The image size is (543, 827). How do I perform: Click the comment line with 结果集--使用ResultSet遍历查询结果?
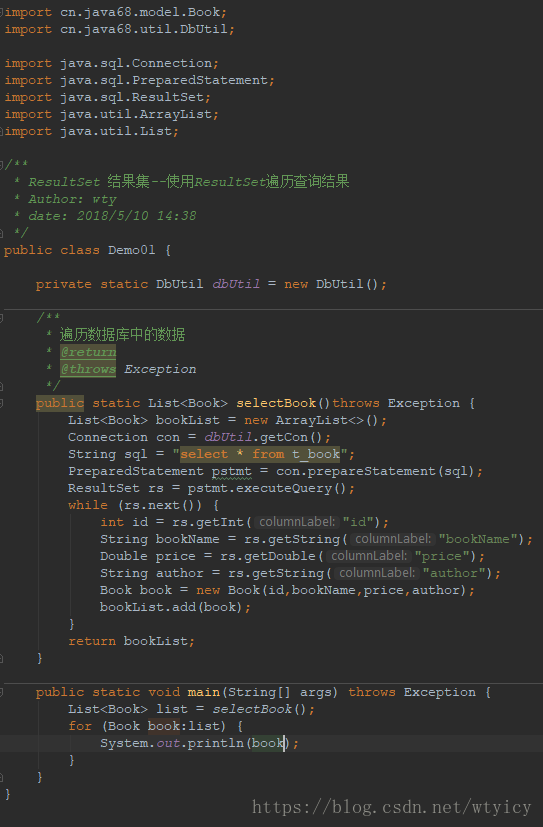182,181
